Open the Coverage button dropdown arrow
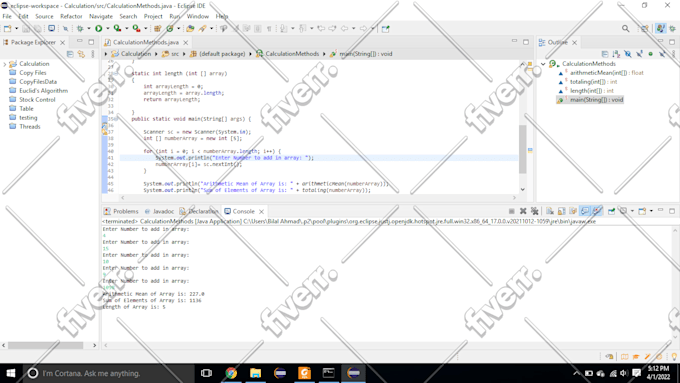 coord(127,28)
